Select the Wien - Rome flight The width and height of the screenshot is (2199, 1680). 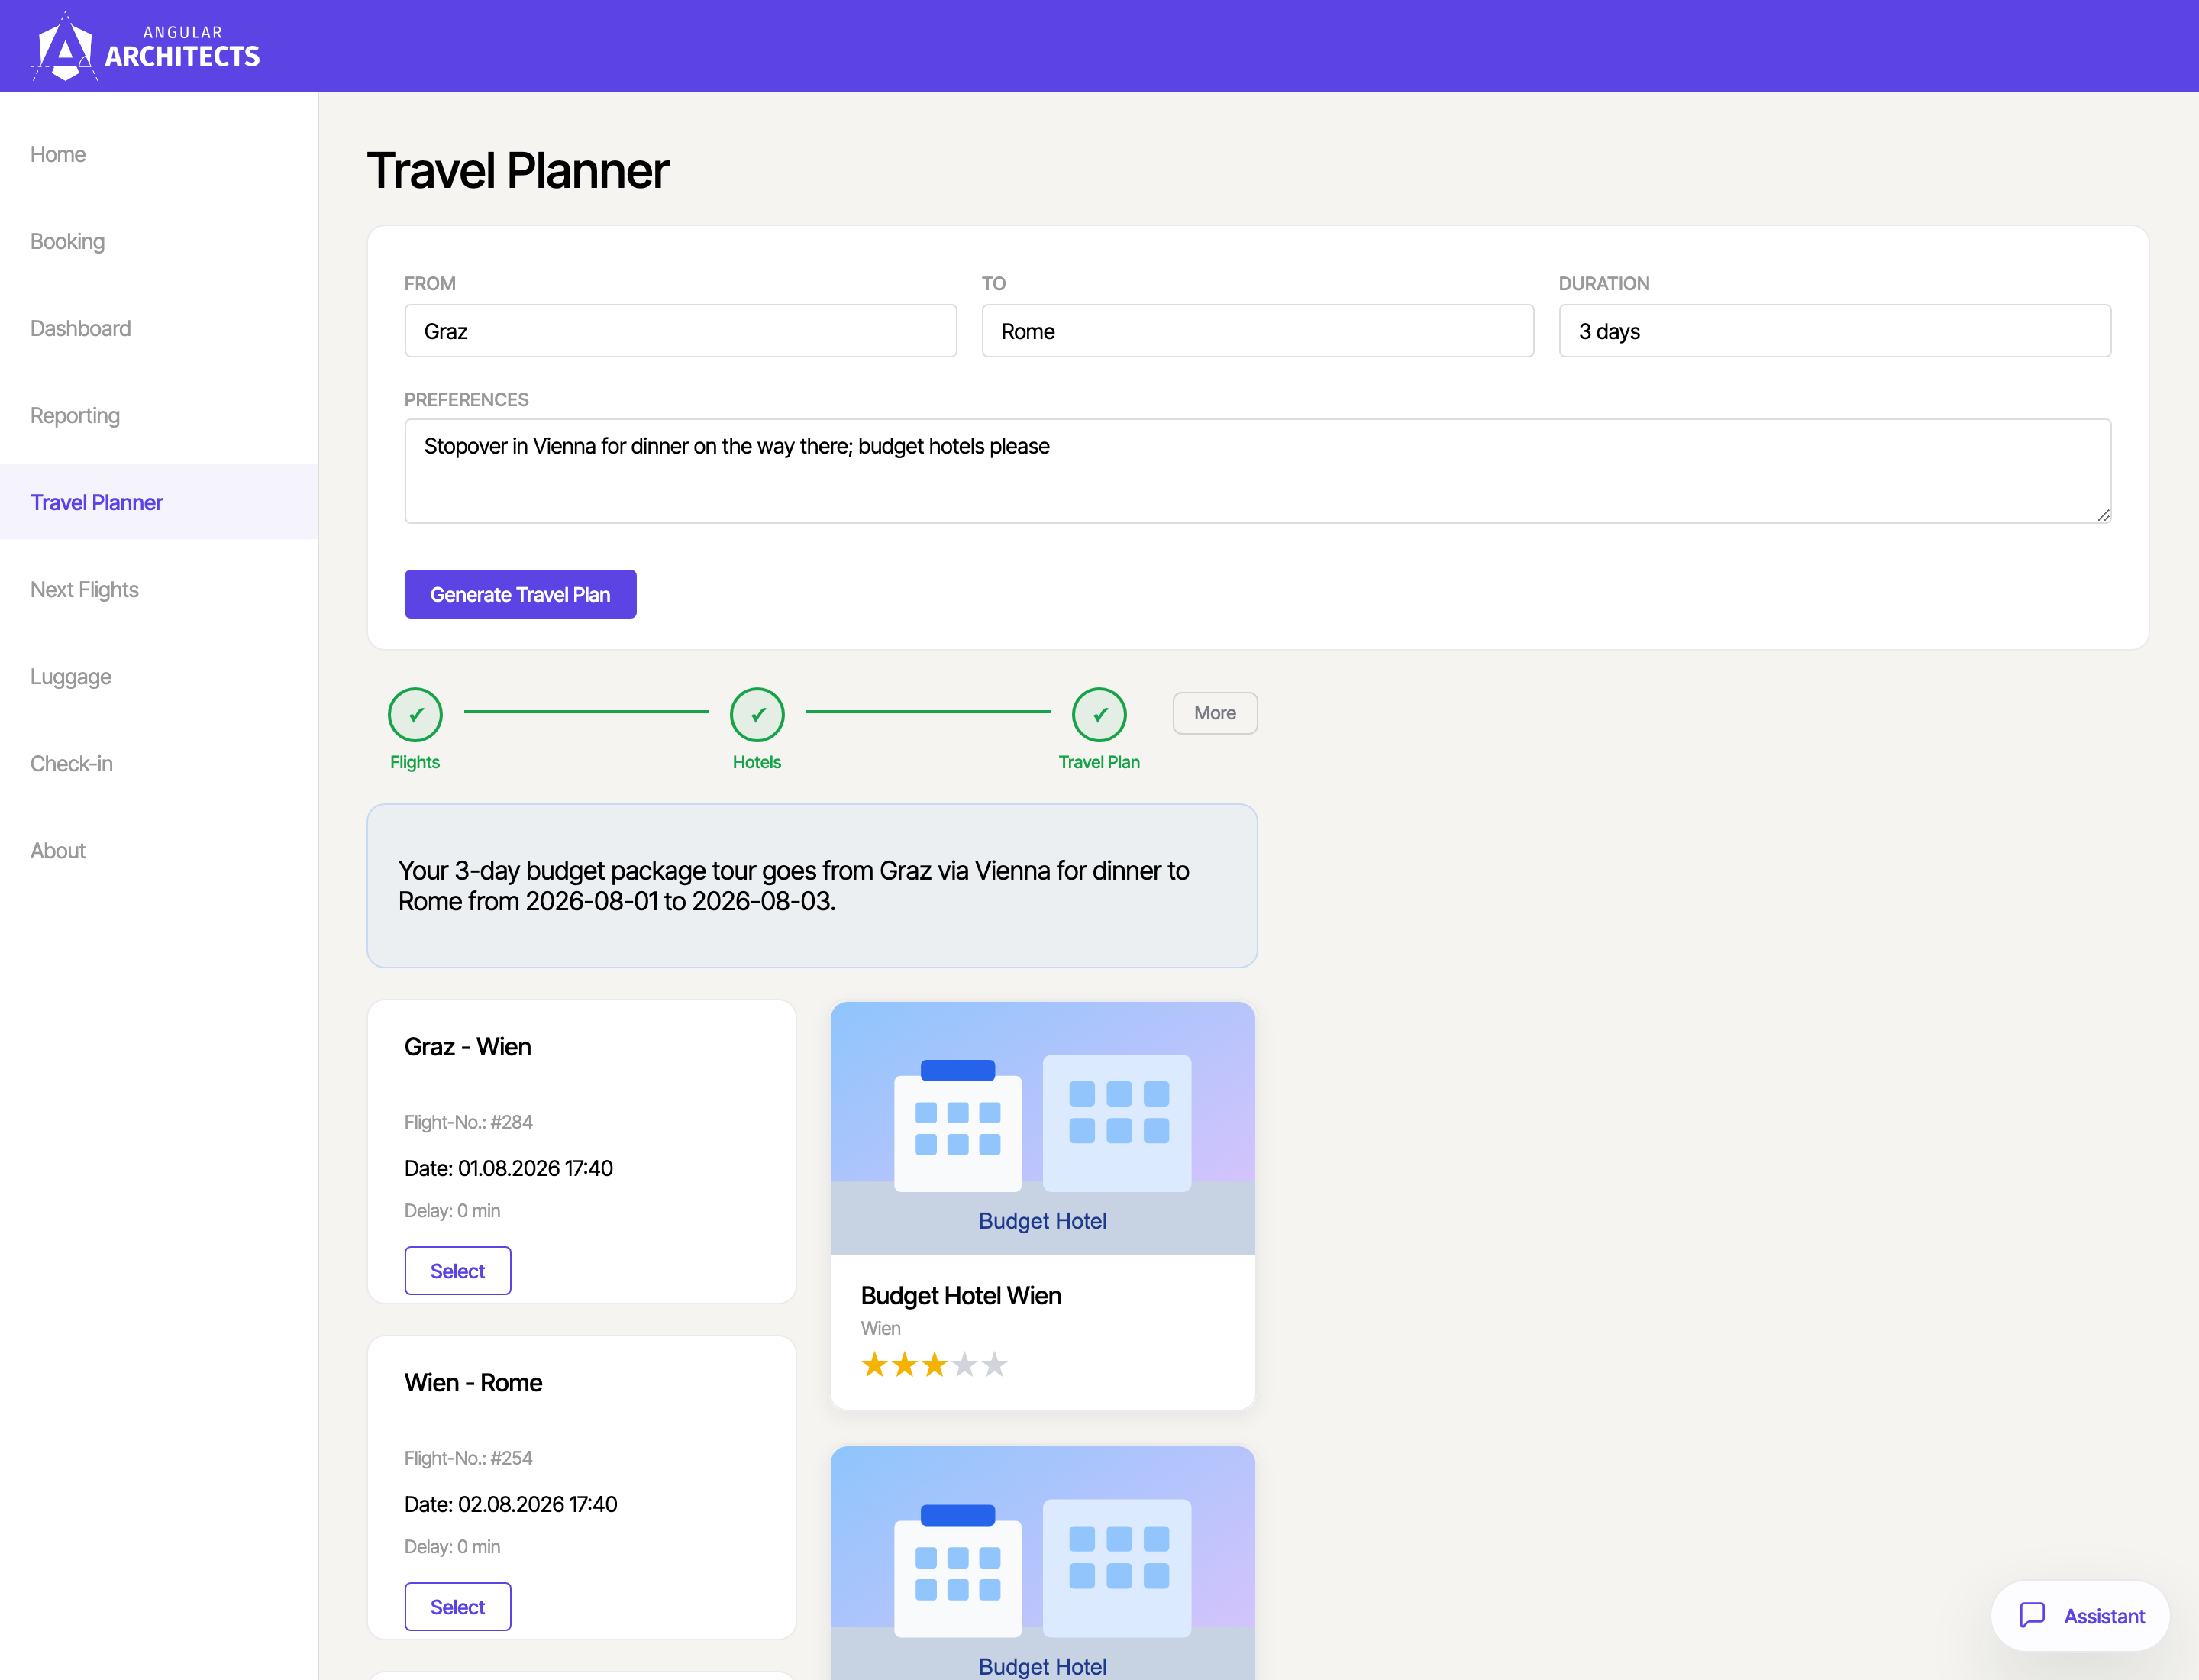pyautogui.click(x=457, y=1606)
